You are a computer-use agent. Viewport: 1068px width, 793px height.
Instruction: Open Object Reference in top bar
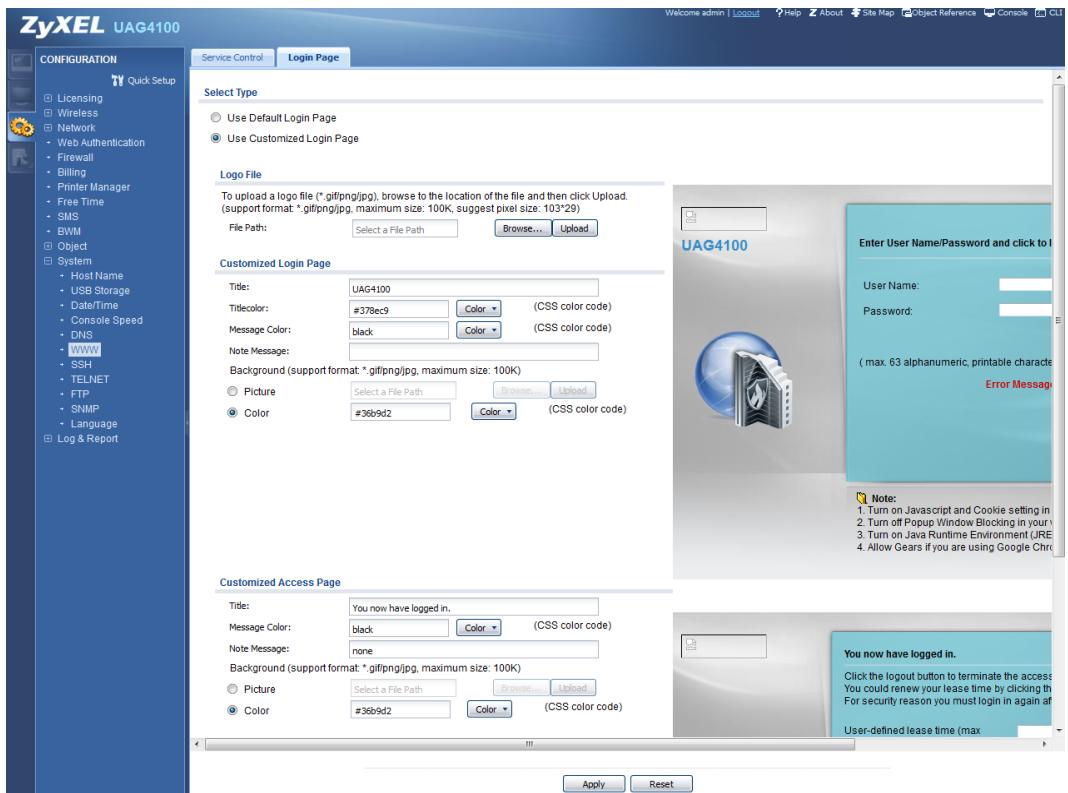coord(939,13)
